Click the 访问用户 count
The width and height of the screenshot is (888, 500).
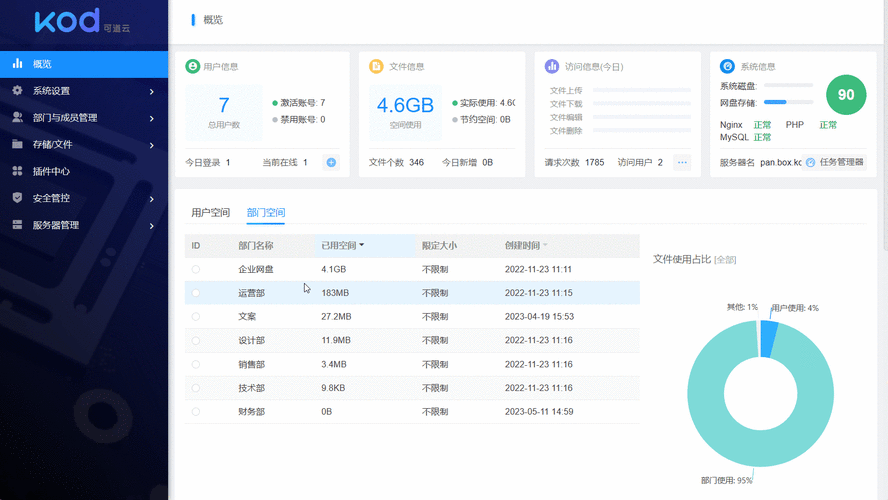pos(640,163)
